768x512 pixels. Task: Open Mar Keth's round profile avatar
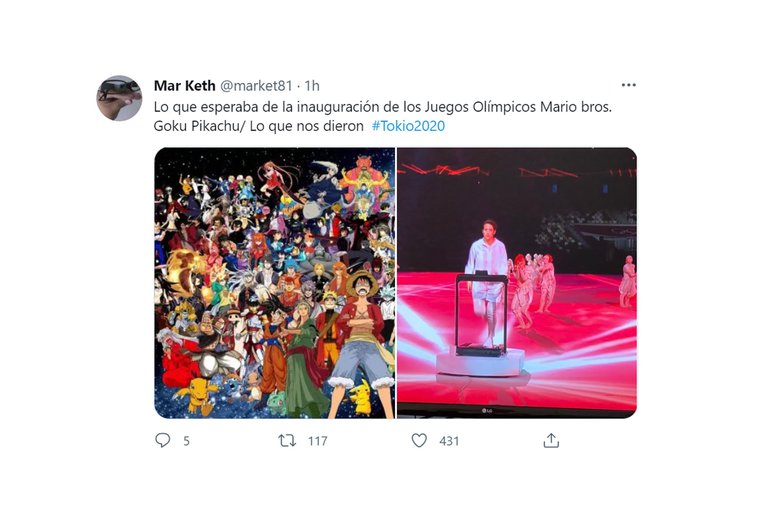[119, 98]
